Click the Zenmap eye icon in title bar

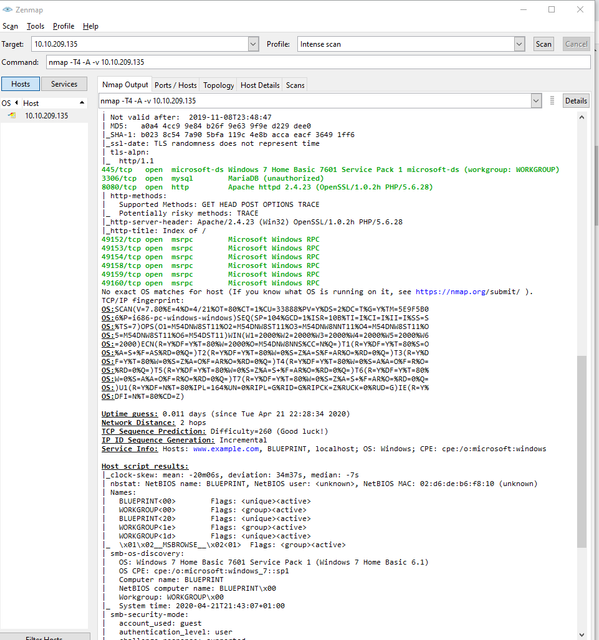[x=7, y=9]
